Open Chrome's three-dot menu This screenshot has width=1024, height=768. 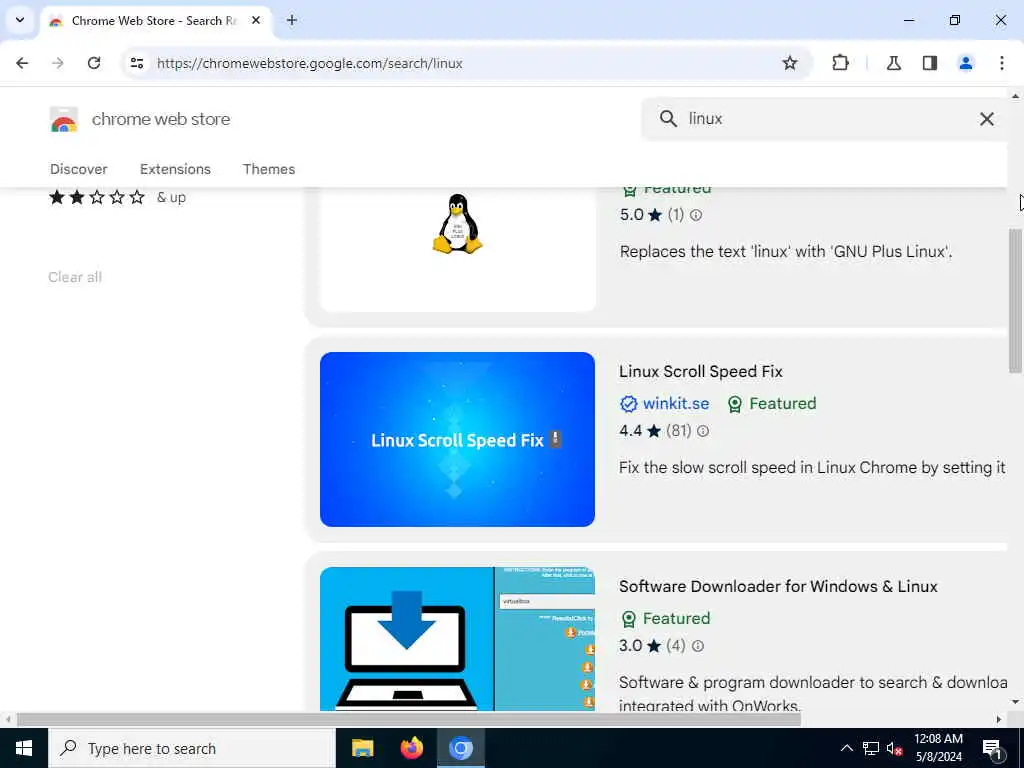click(1002, 63)
